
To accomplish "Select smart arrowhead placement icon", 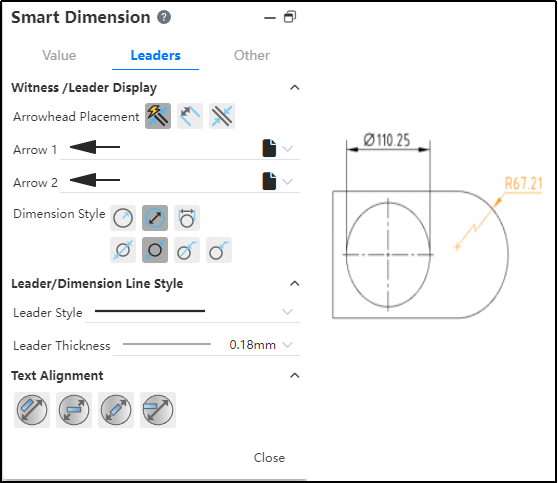I will 158,116.
